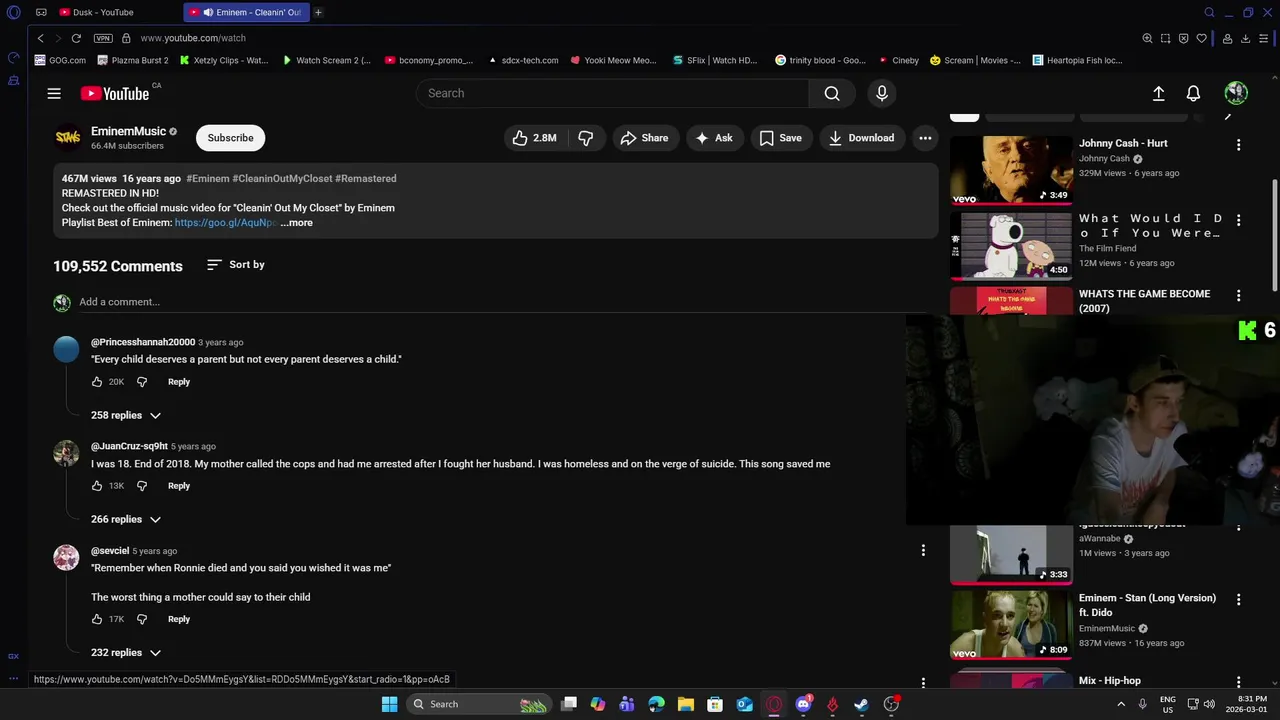Open options for Eminem - Stan video
Image resolution: width=1280 pixels, height=720 pixels.
1238,600
